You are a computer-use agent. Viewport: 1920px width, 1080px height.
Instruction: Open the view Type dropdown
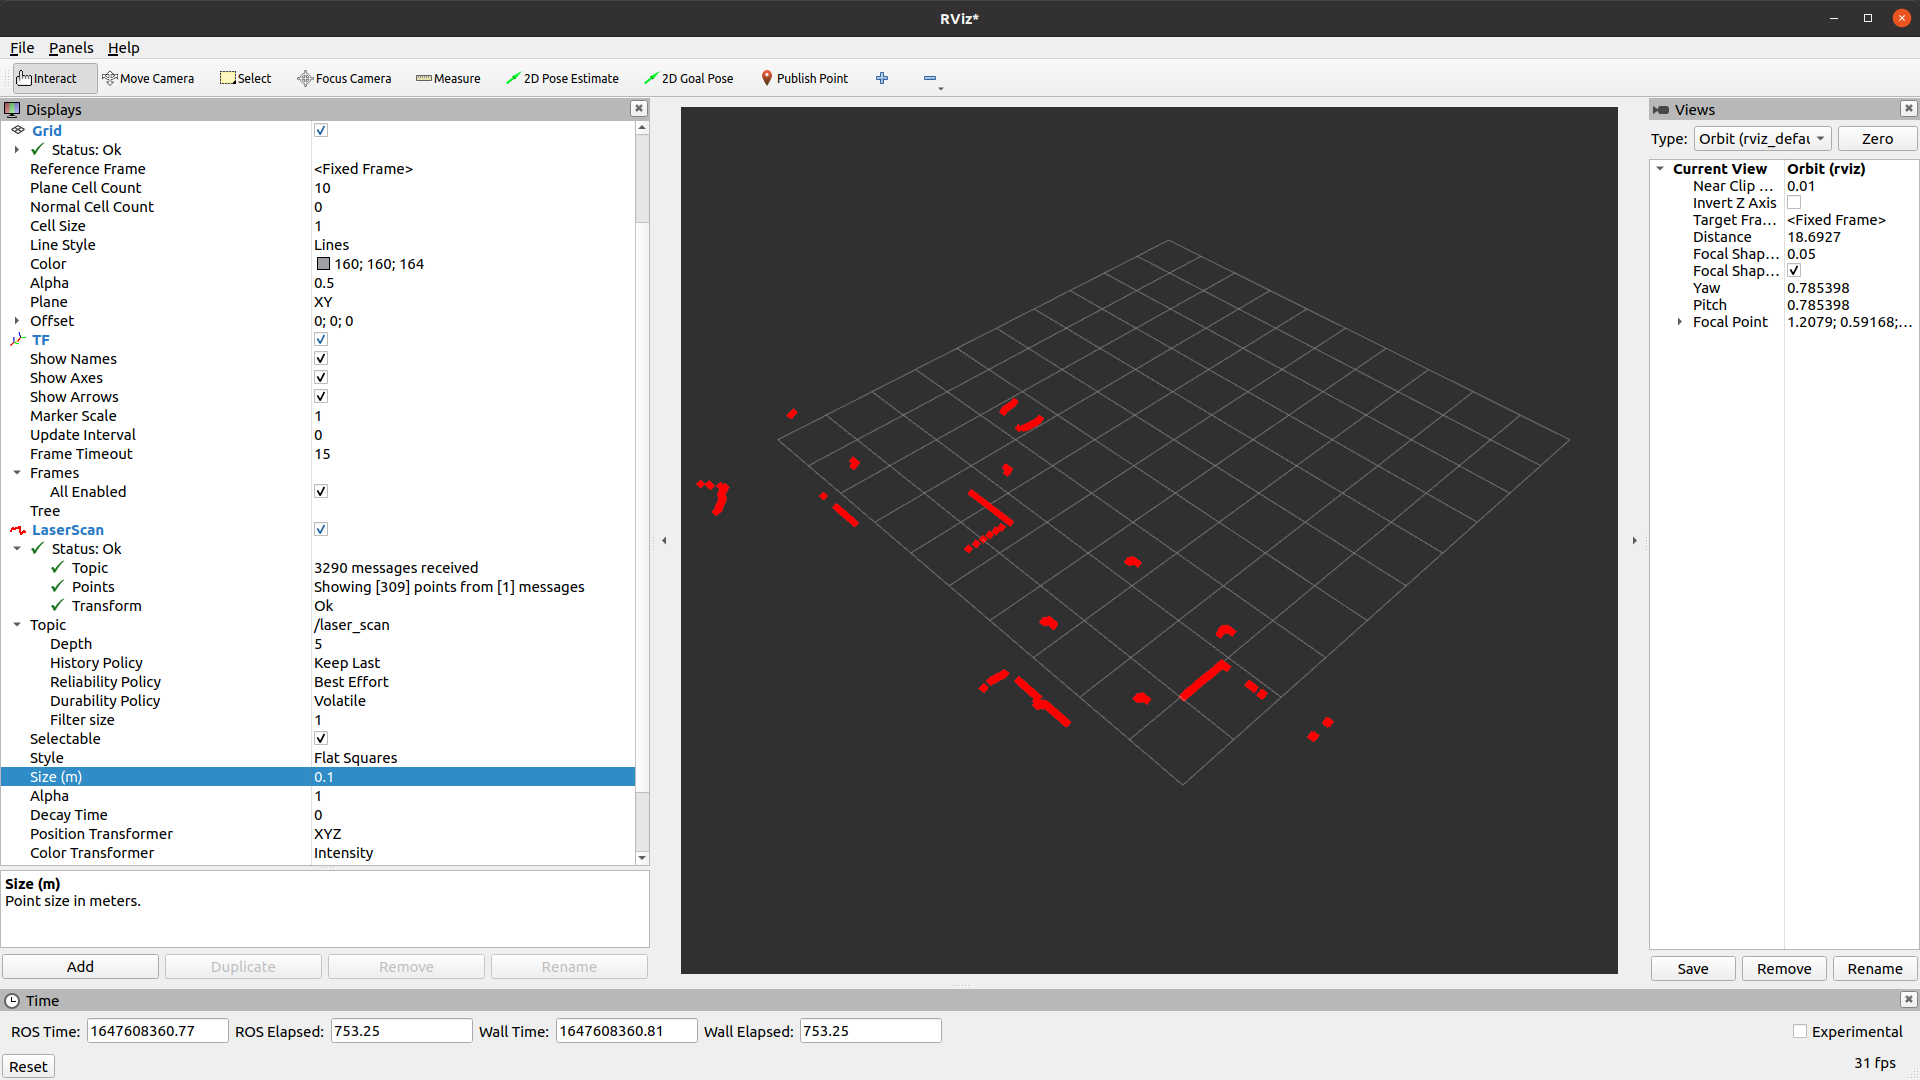(x=1762, y=139)
